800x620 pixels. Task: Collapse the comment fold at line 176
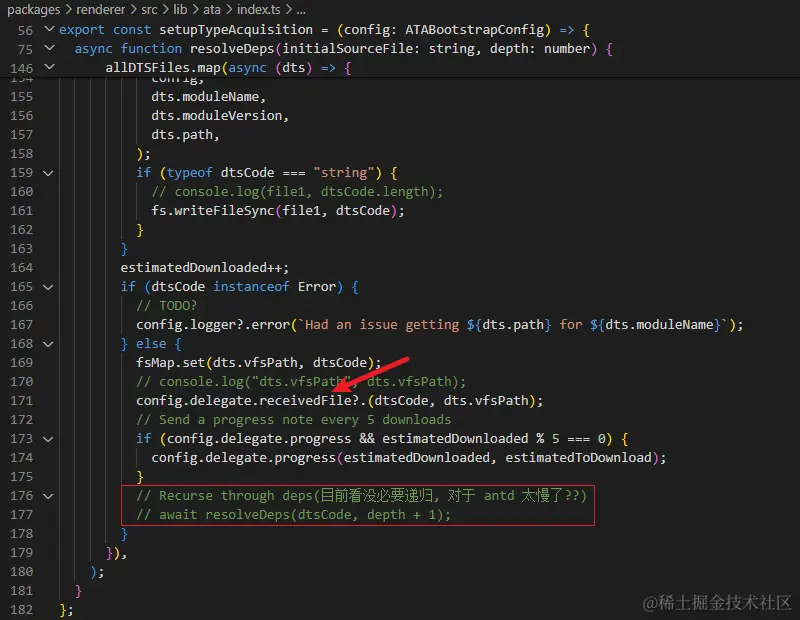pos(48,497)
